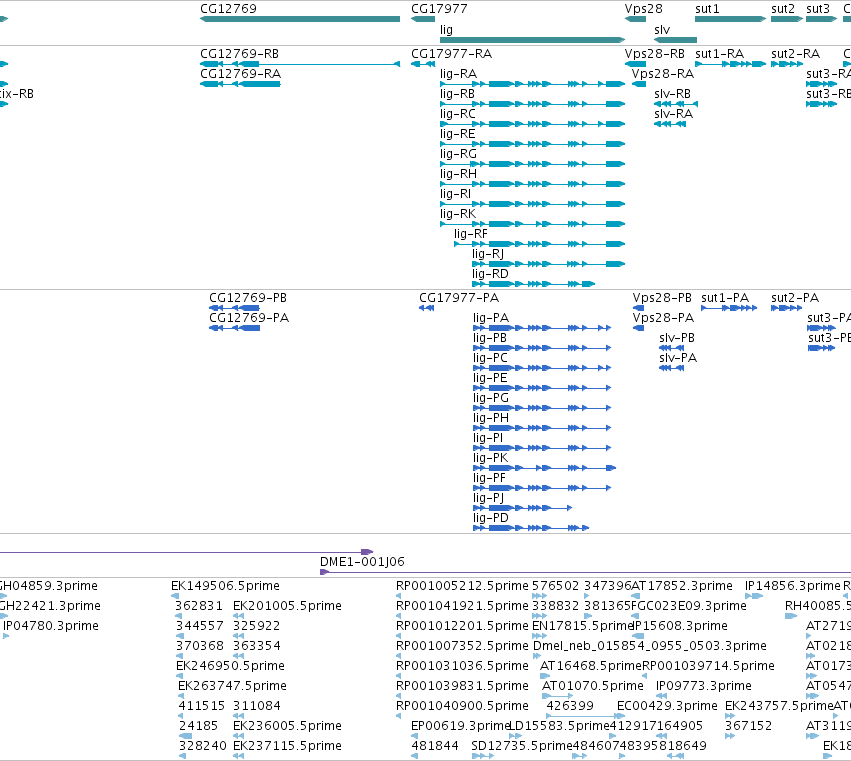
Task: Select transcript sut1-RA
Action: point(731,64)
